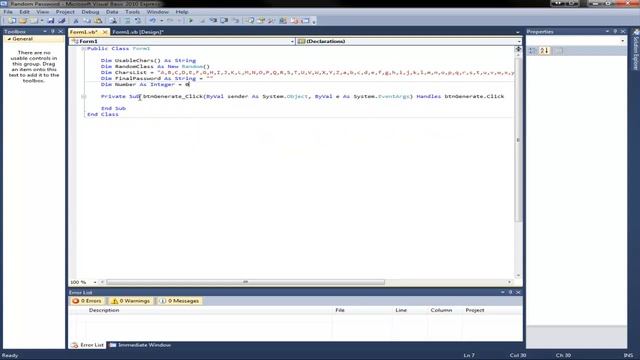Open the Debug menu
Viewport: 640px width, 360px height.
point(90,12)
